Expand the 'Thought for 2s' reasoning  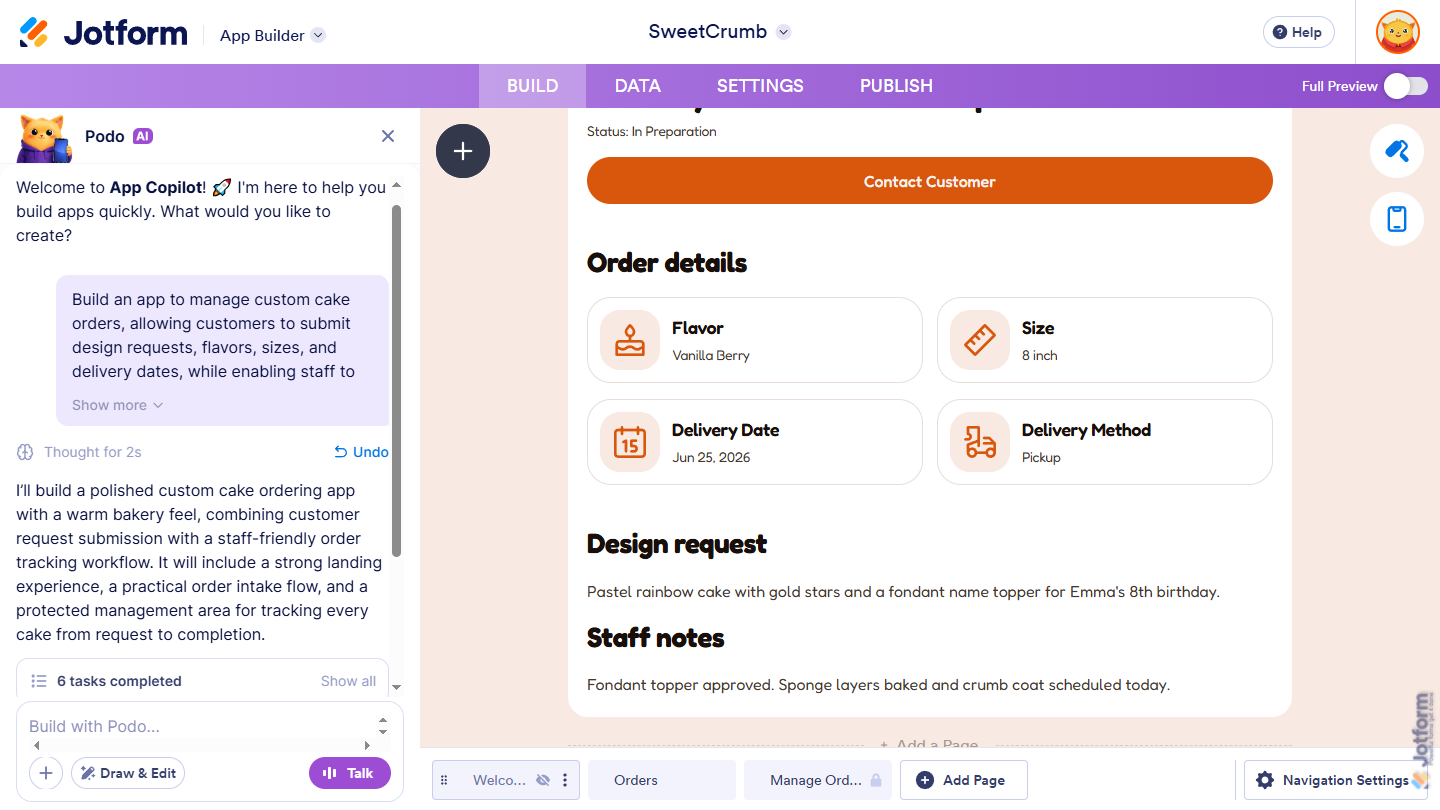point(92,452)
